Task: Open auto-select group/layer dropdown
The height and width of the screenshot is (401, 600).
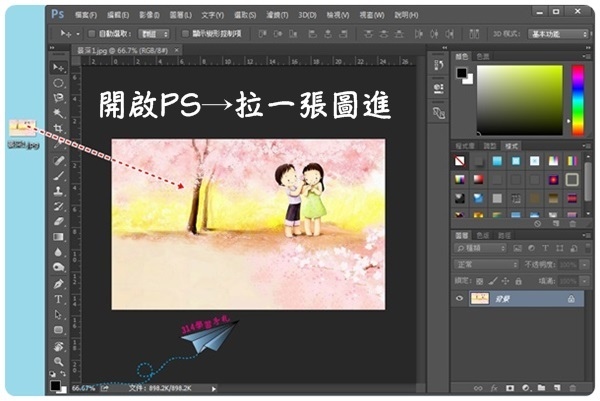Action: (x=154, y=34)
